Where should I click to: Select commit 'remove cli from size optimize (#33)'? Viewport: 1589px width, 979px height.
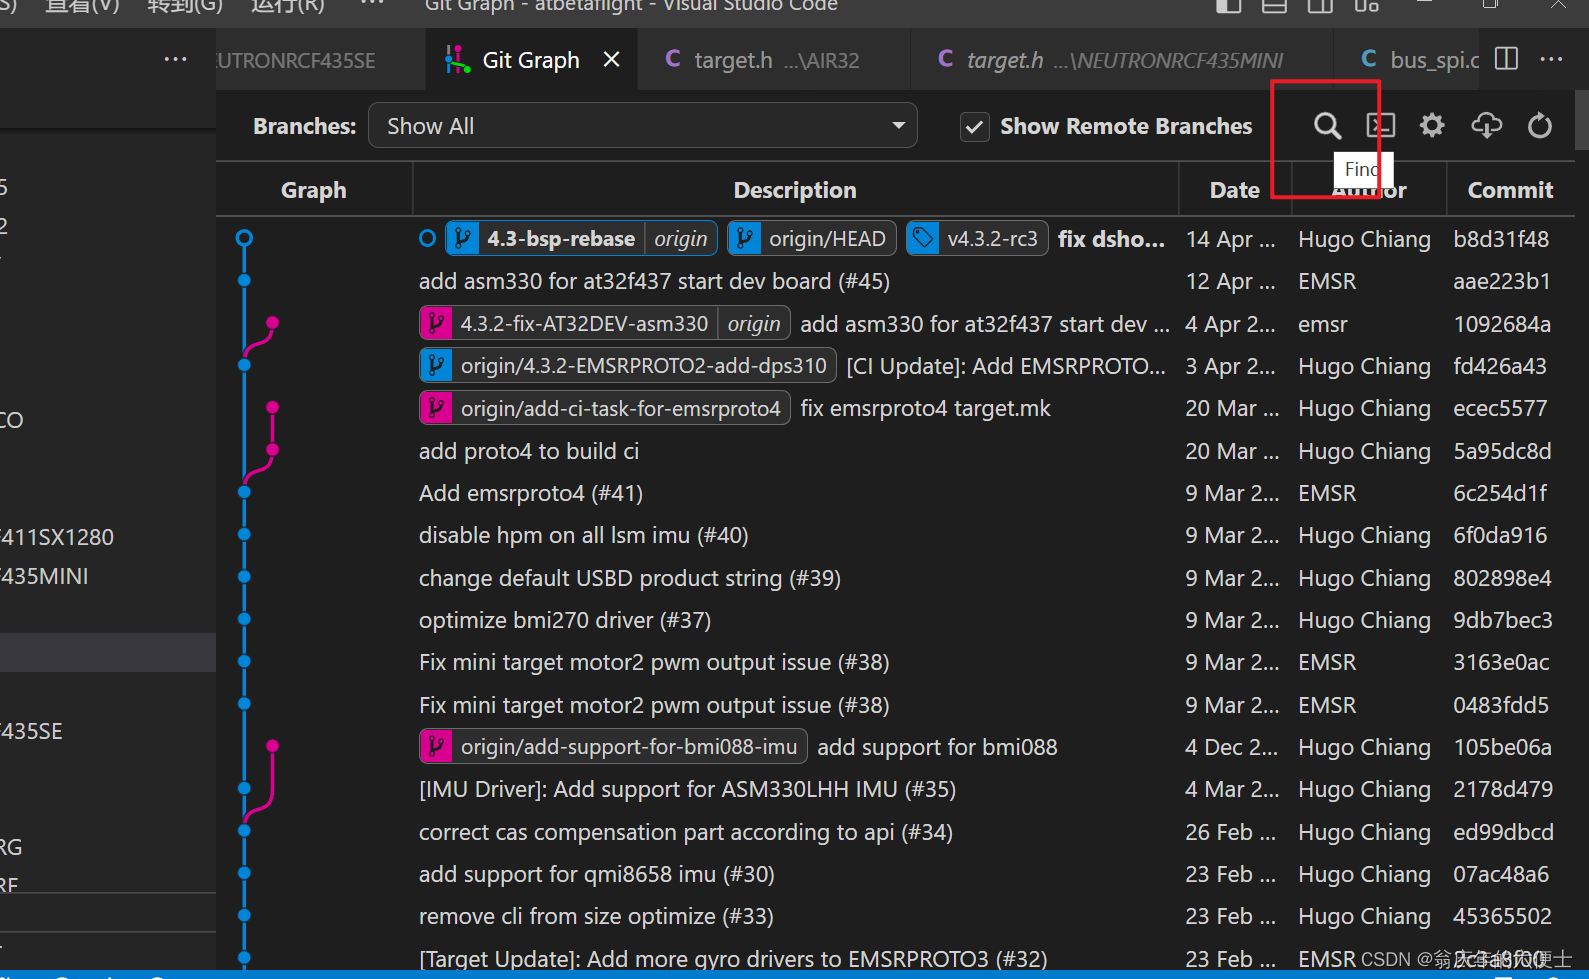coord(596,916)
